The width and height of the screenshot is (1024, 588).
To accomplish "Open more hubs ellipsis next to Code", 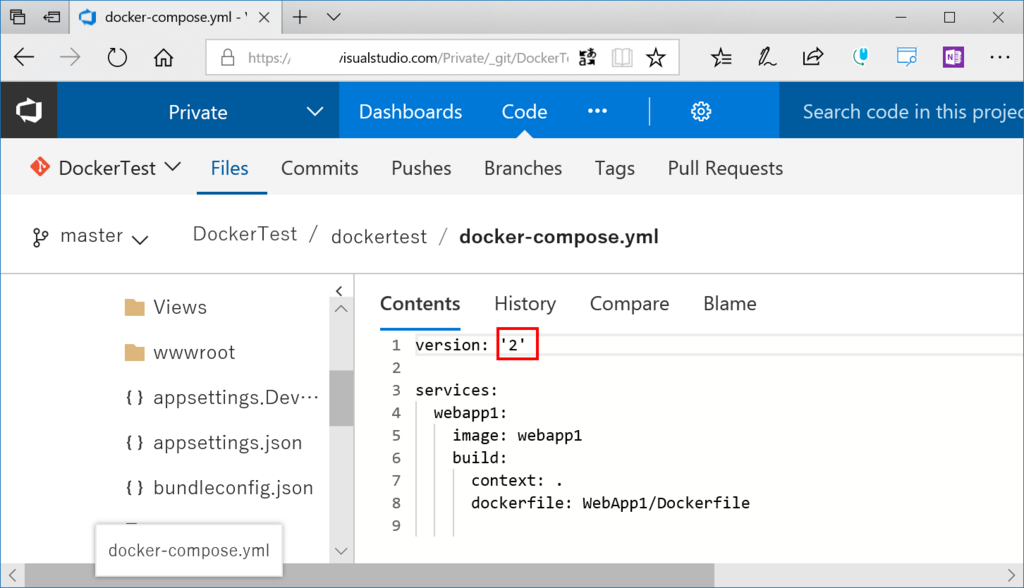I will pyautogui.click(x=597, y=111).
